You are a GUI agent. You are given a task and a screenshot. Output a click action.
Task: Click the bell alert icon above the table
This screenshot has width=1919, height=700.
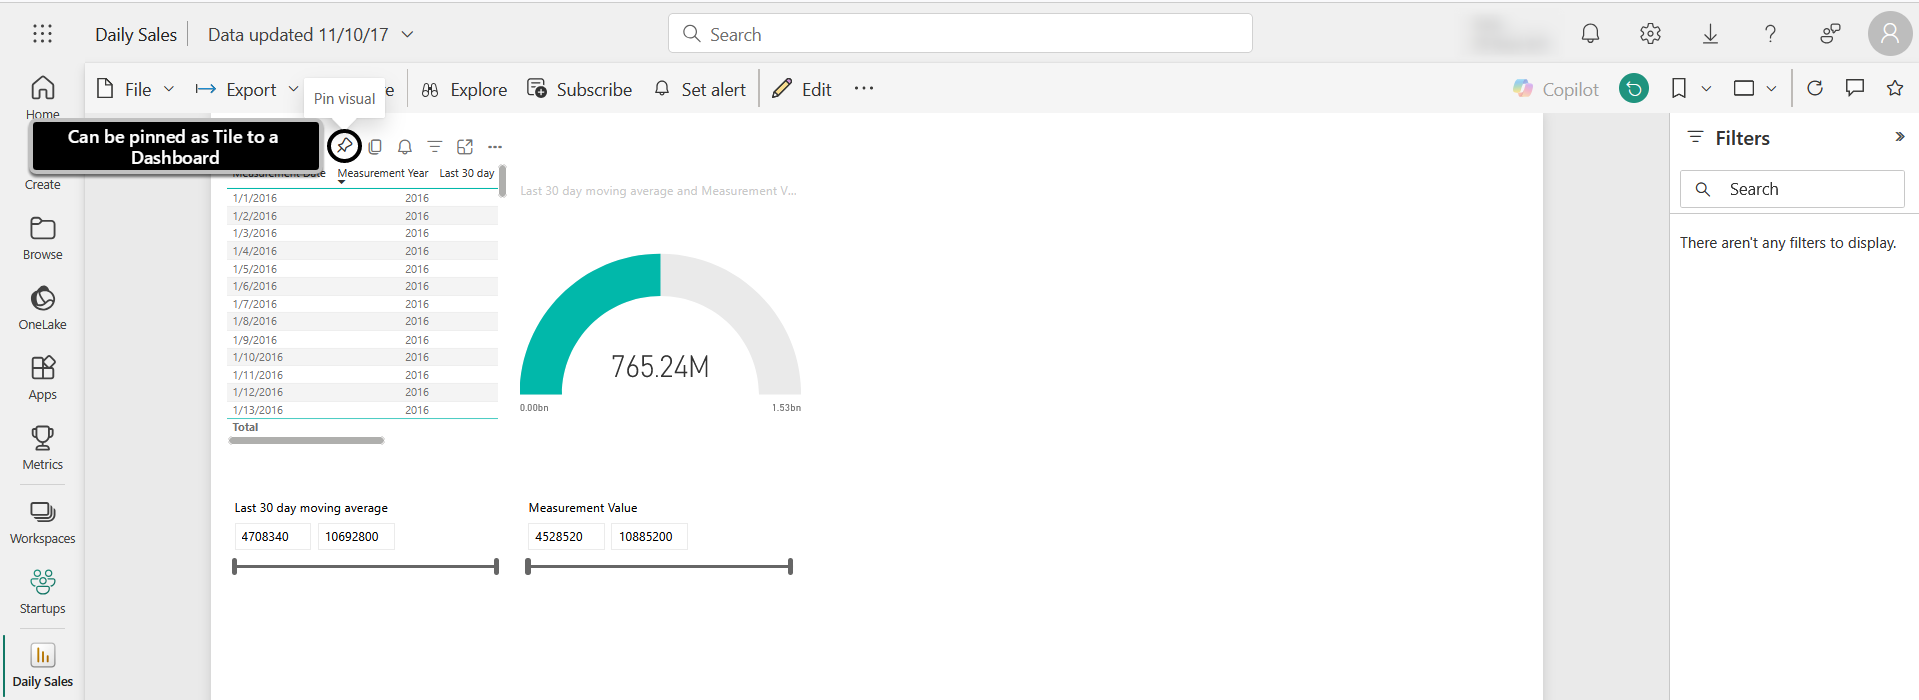405,147
